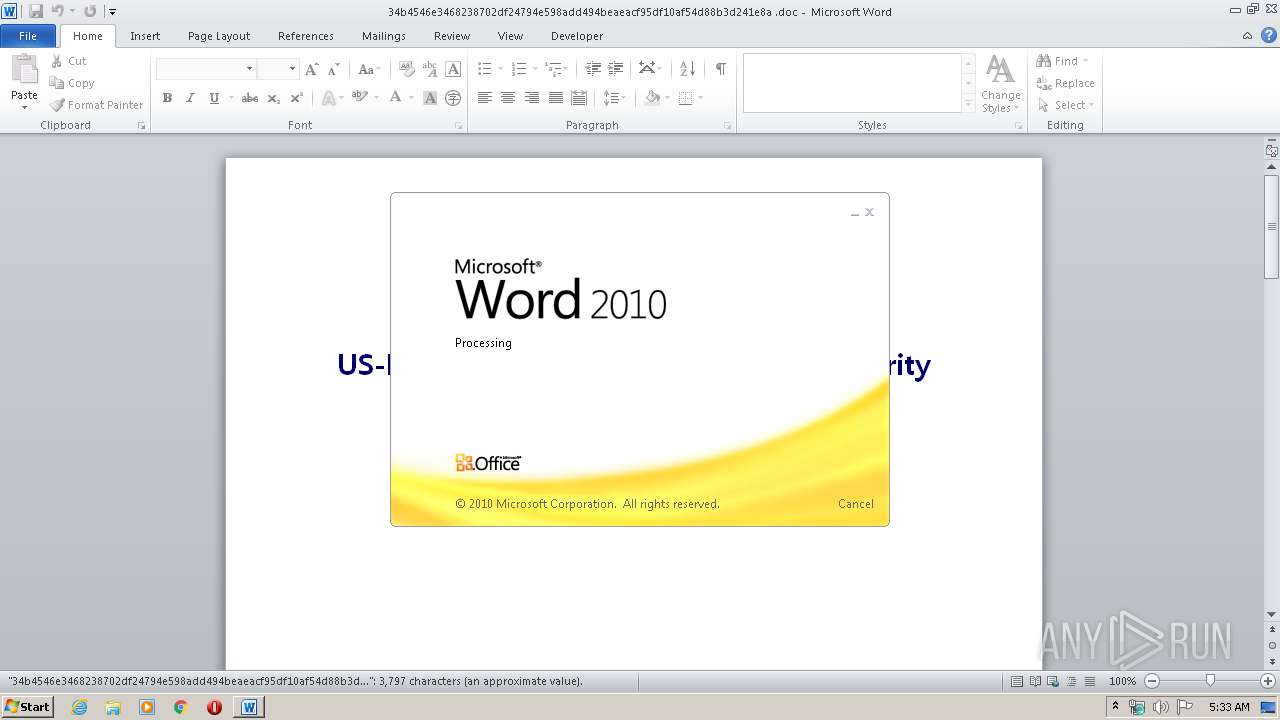This screenshot has width=1280, height=720.
Task: Click the Character Shading icon
Action: click(430, 98)
